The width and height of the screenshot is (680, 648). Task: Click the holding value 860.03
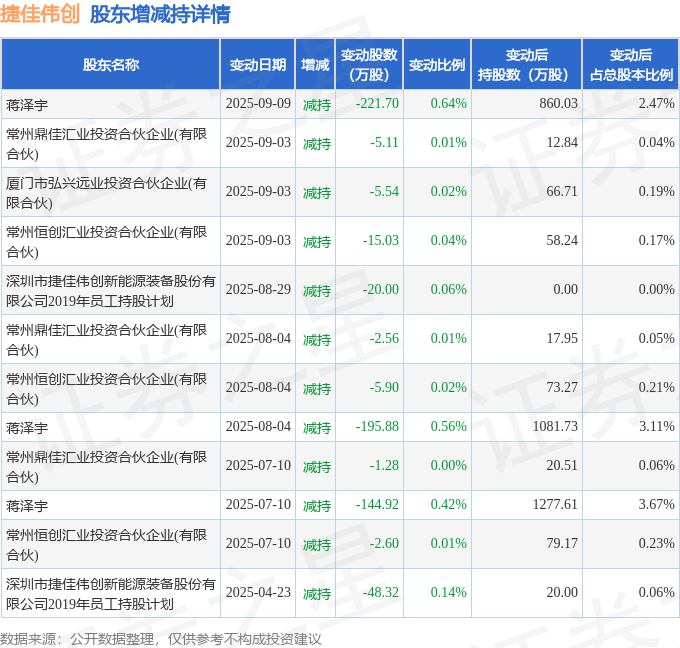(x=559, y=103)
